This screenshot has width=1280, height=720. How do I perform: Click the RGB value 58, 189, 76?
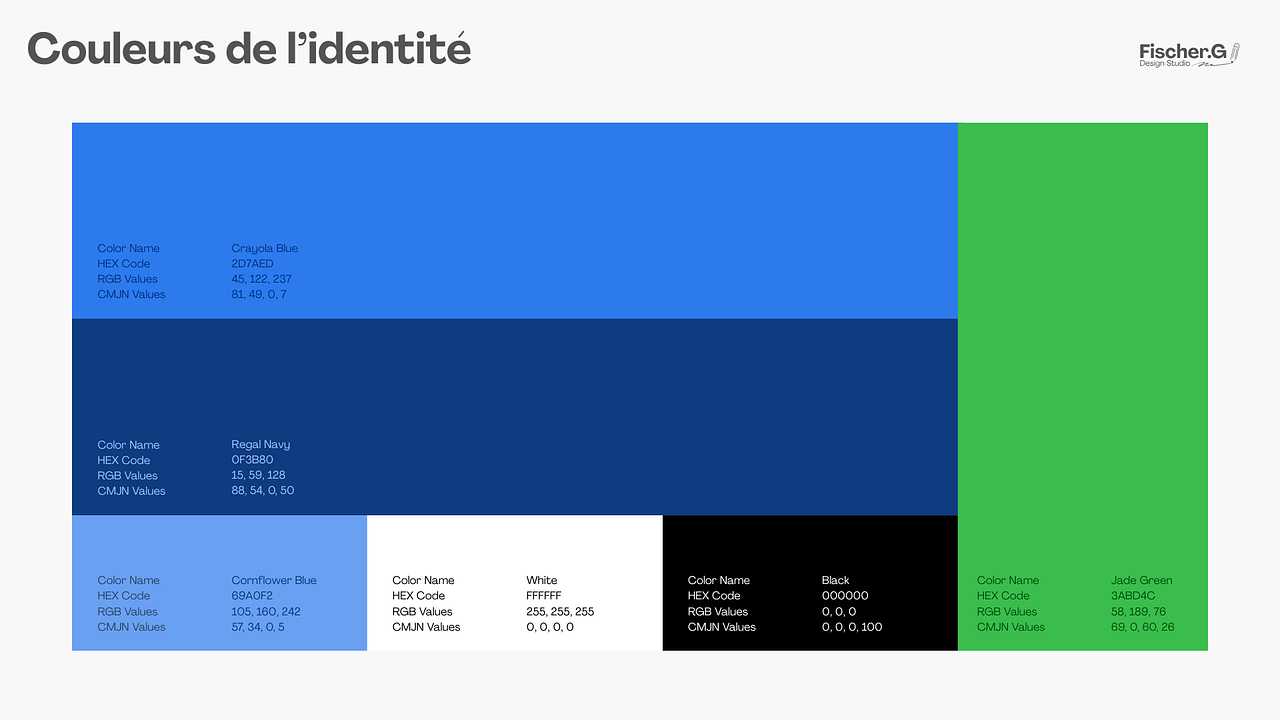(1138, 612)
